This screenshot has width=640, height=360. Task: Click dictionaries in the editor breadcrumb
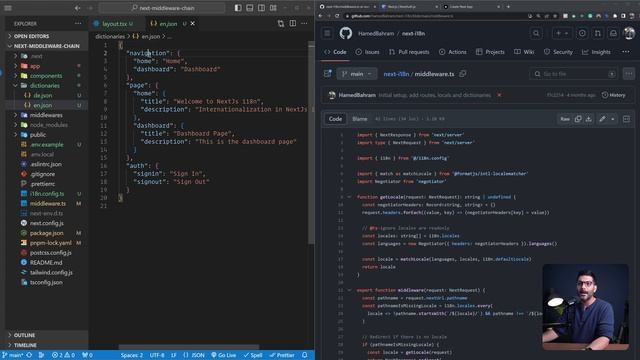(110, 36)
